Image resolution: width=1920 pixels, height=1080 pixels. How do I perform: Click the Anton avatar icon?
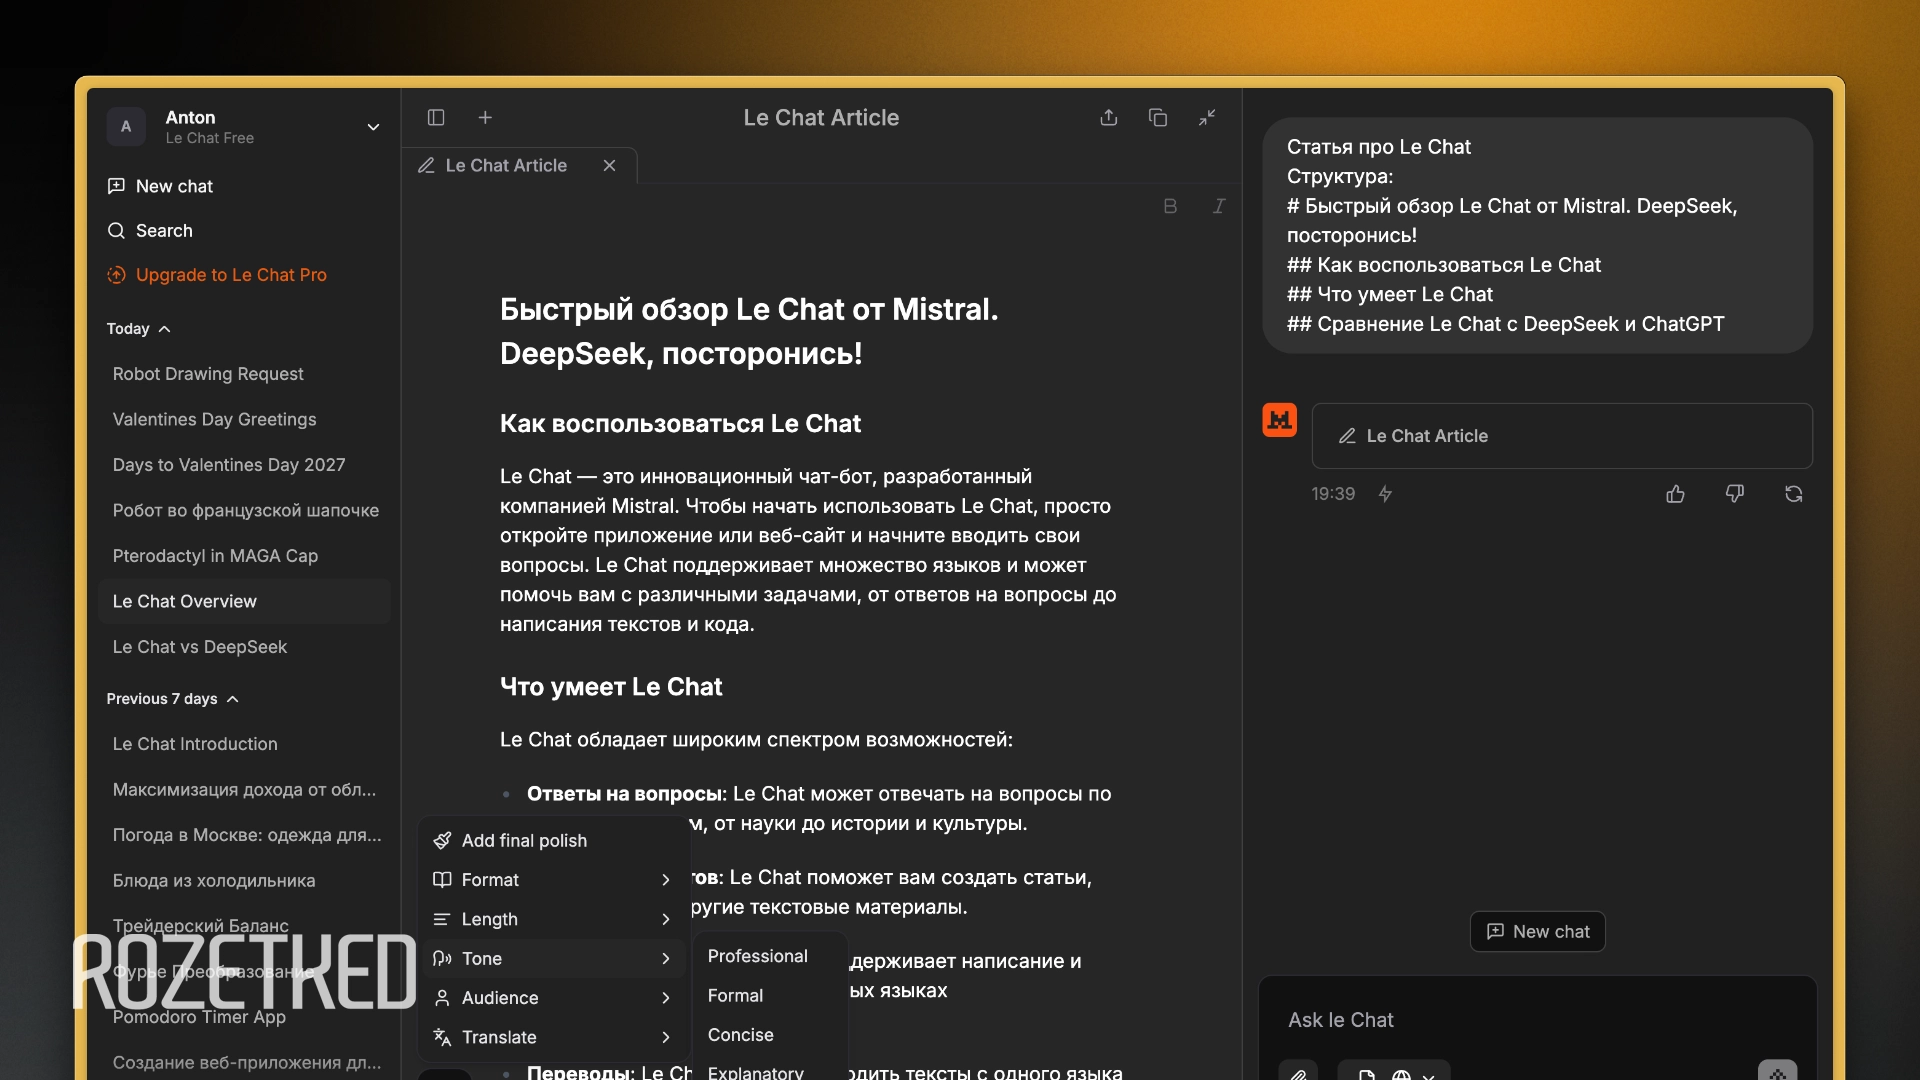pos(126,127)
